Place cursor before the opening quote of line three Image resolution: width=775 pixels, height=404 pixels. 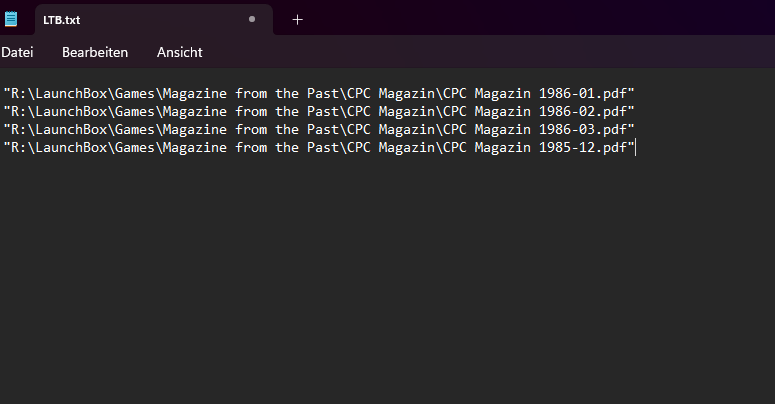coord(3,130)
